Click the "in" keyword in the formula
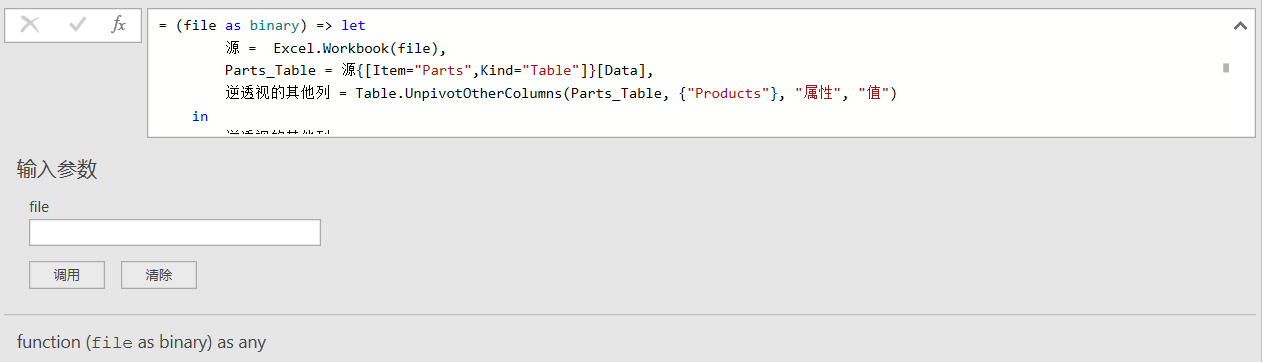 (x=200, y=117)
